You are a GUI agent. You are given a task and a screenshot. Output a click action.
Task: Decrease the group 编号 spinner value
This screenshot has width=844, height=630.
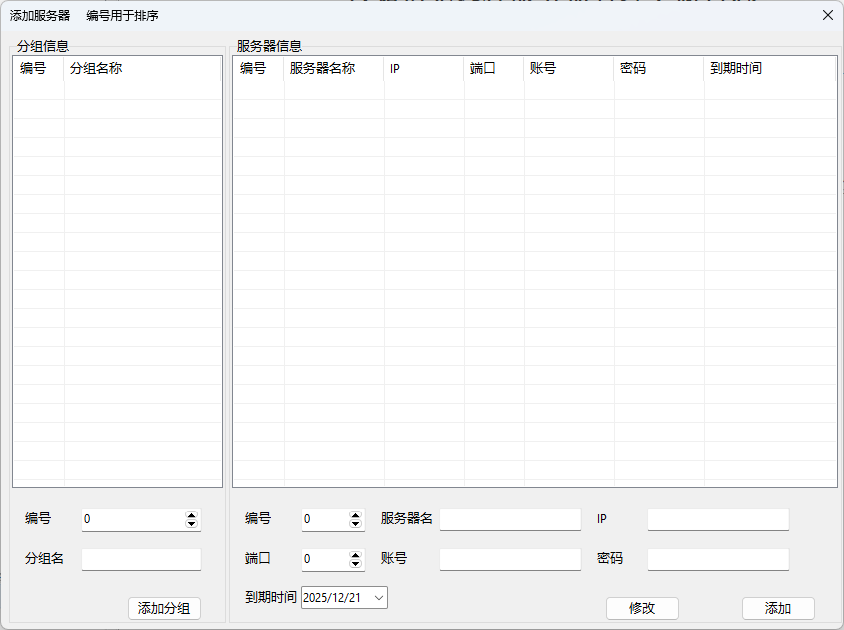pyautogui.click(x=192, y=524)
